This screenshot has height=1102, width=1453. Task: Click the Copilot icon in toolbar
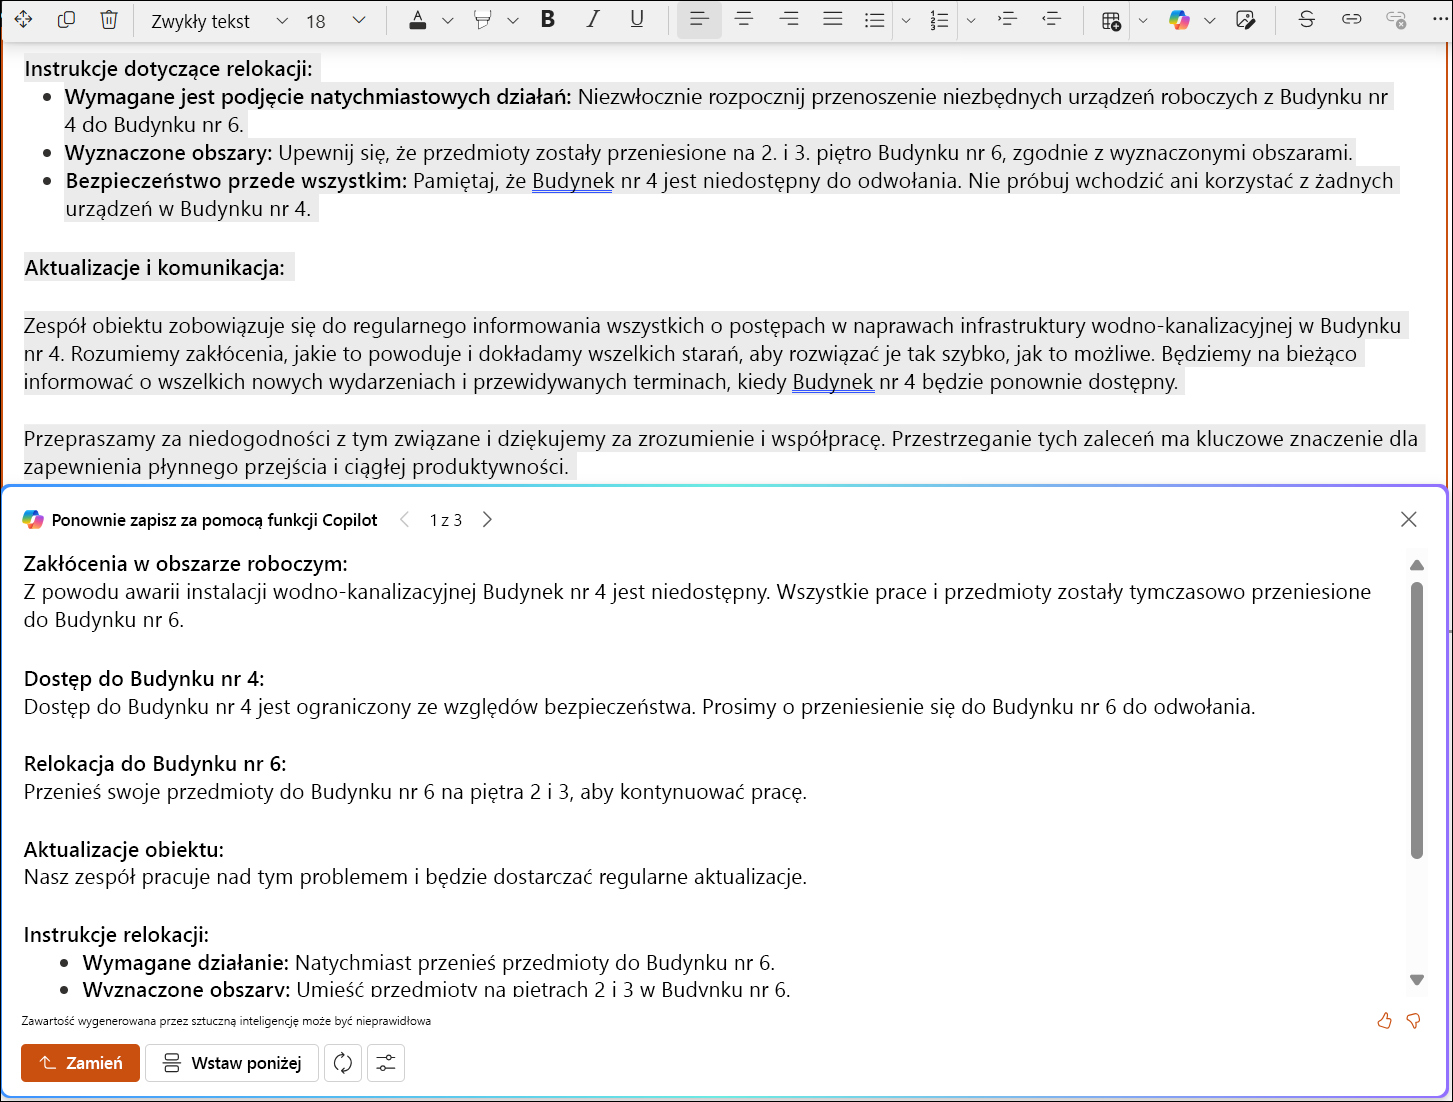point(1180,20)
